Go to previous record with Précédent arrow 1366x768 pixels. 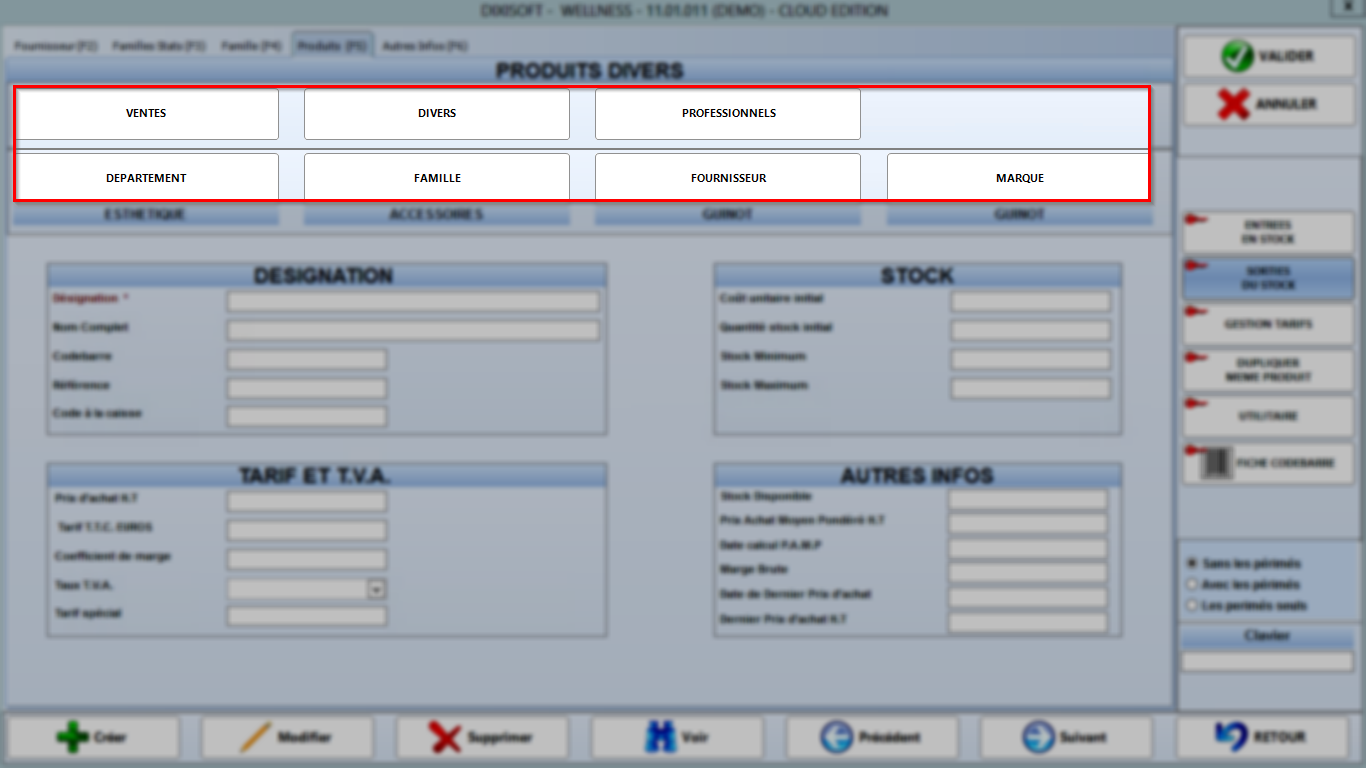pos(835,738)
